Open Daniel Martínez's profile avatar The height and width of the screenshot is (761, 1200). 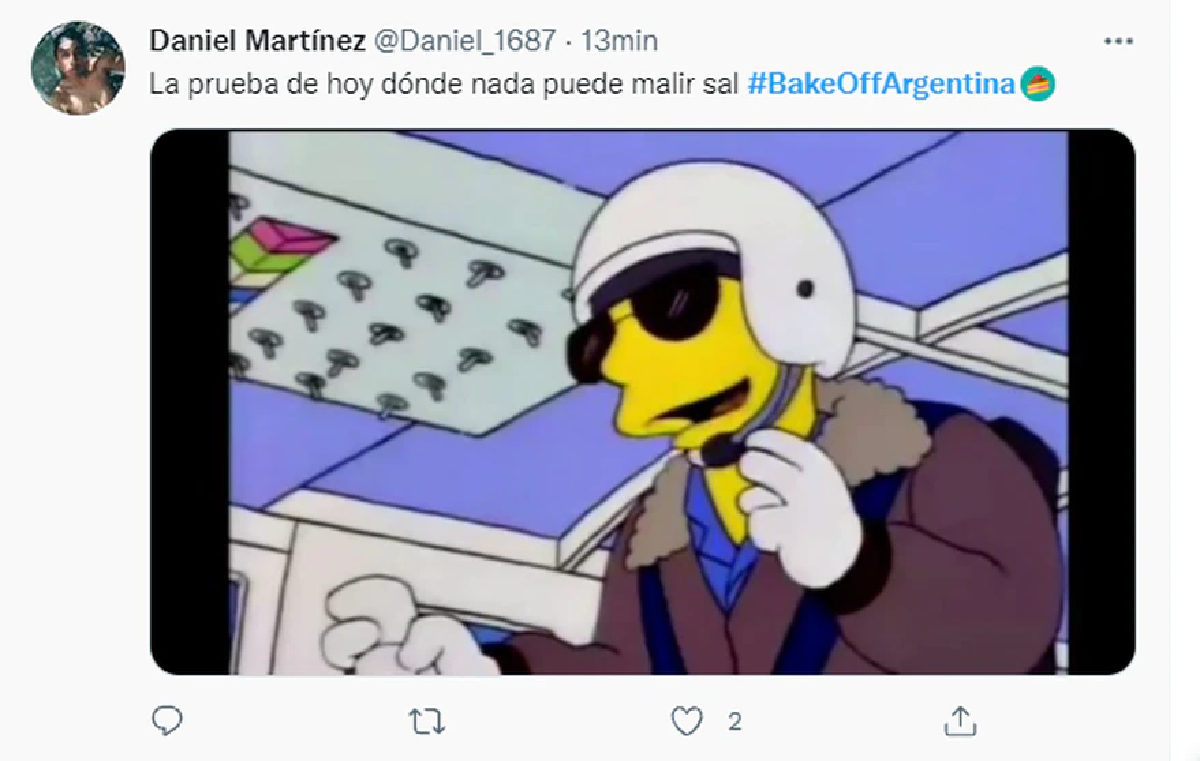click(x=78, y=68)
